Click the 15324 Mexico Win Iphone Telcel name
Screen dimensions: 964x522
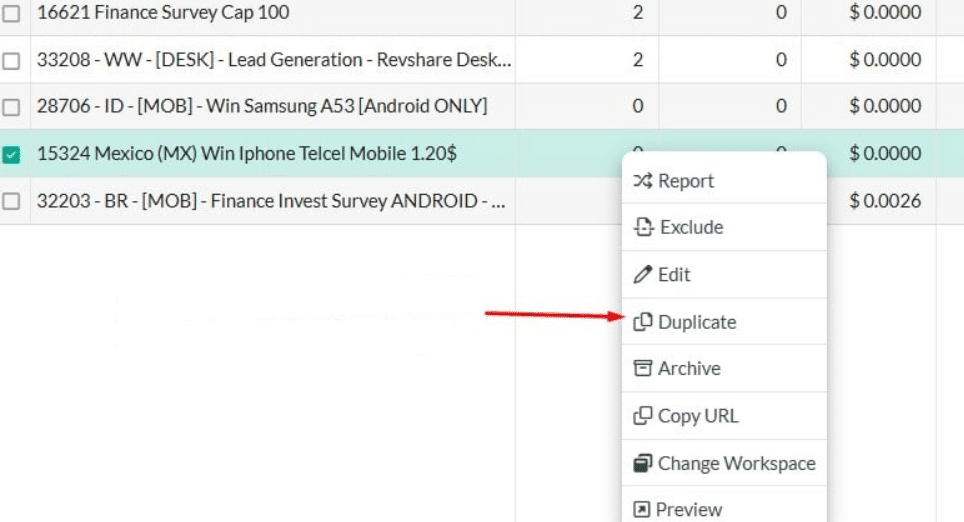[247, 154]
